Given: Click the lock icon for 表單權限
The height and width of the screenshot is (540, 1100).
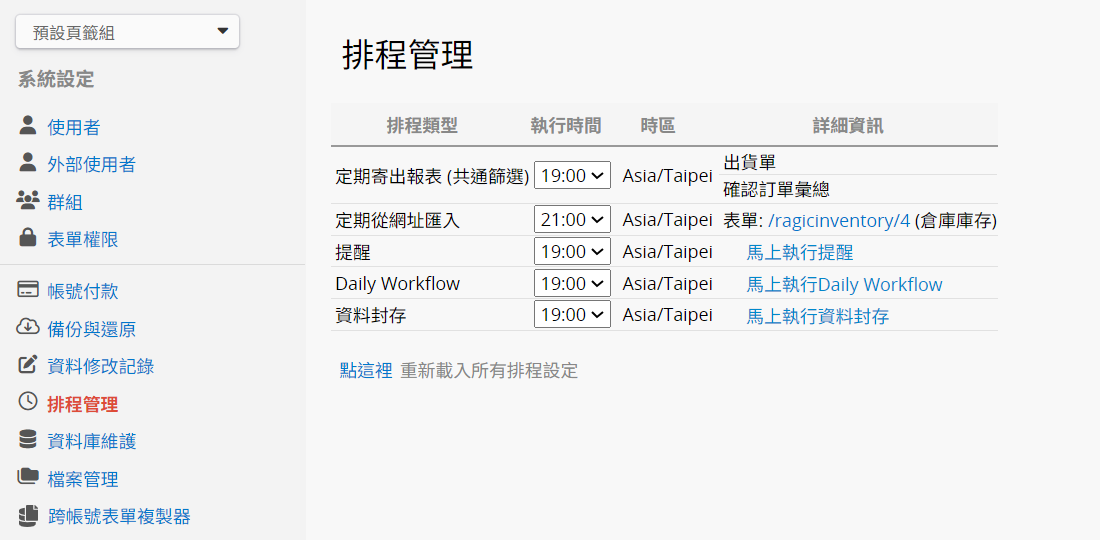Looking at the screenshot, I should click(x=28, y=238).
